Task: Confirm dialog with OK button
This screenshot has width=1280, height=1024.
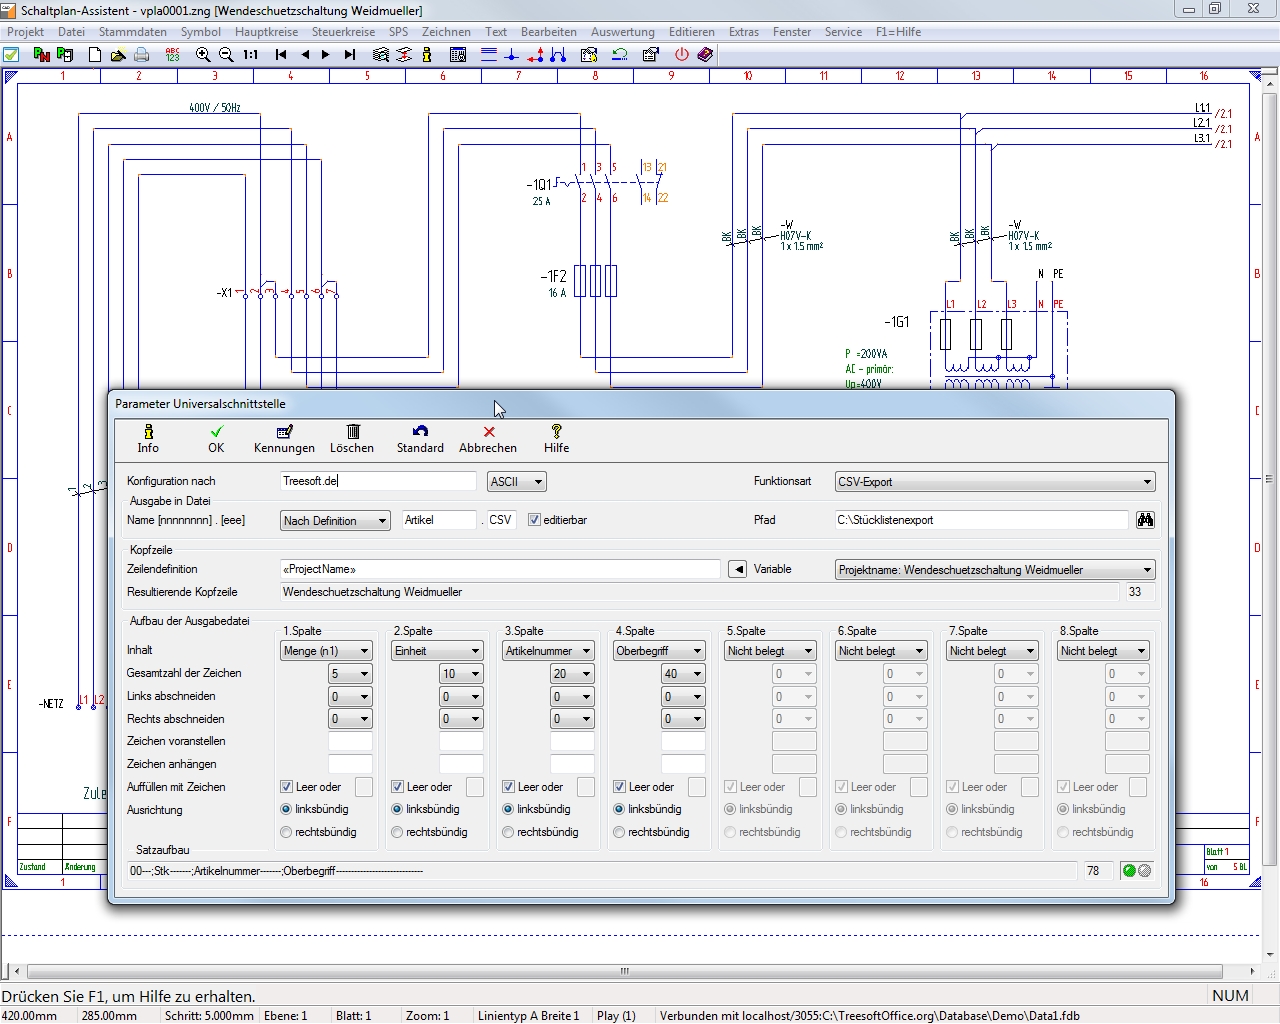Action: 216,438
